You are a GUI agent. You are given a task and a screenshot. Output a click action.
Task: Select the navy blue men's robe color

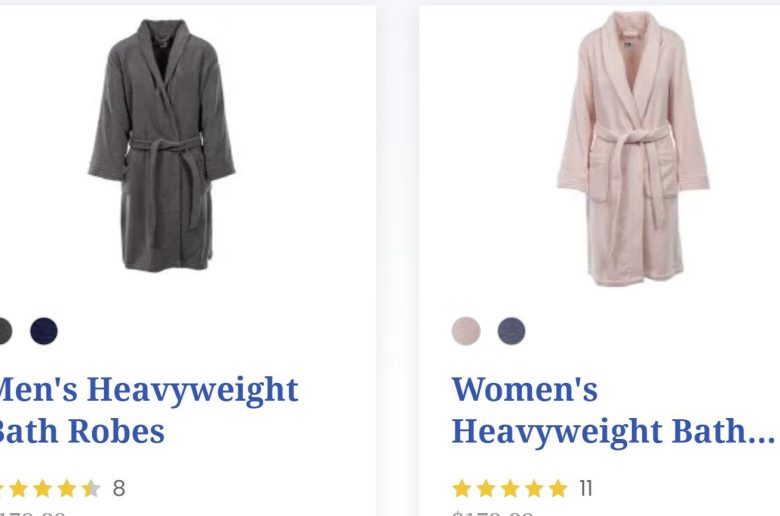tap(44, 331)
